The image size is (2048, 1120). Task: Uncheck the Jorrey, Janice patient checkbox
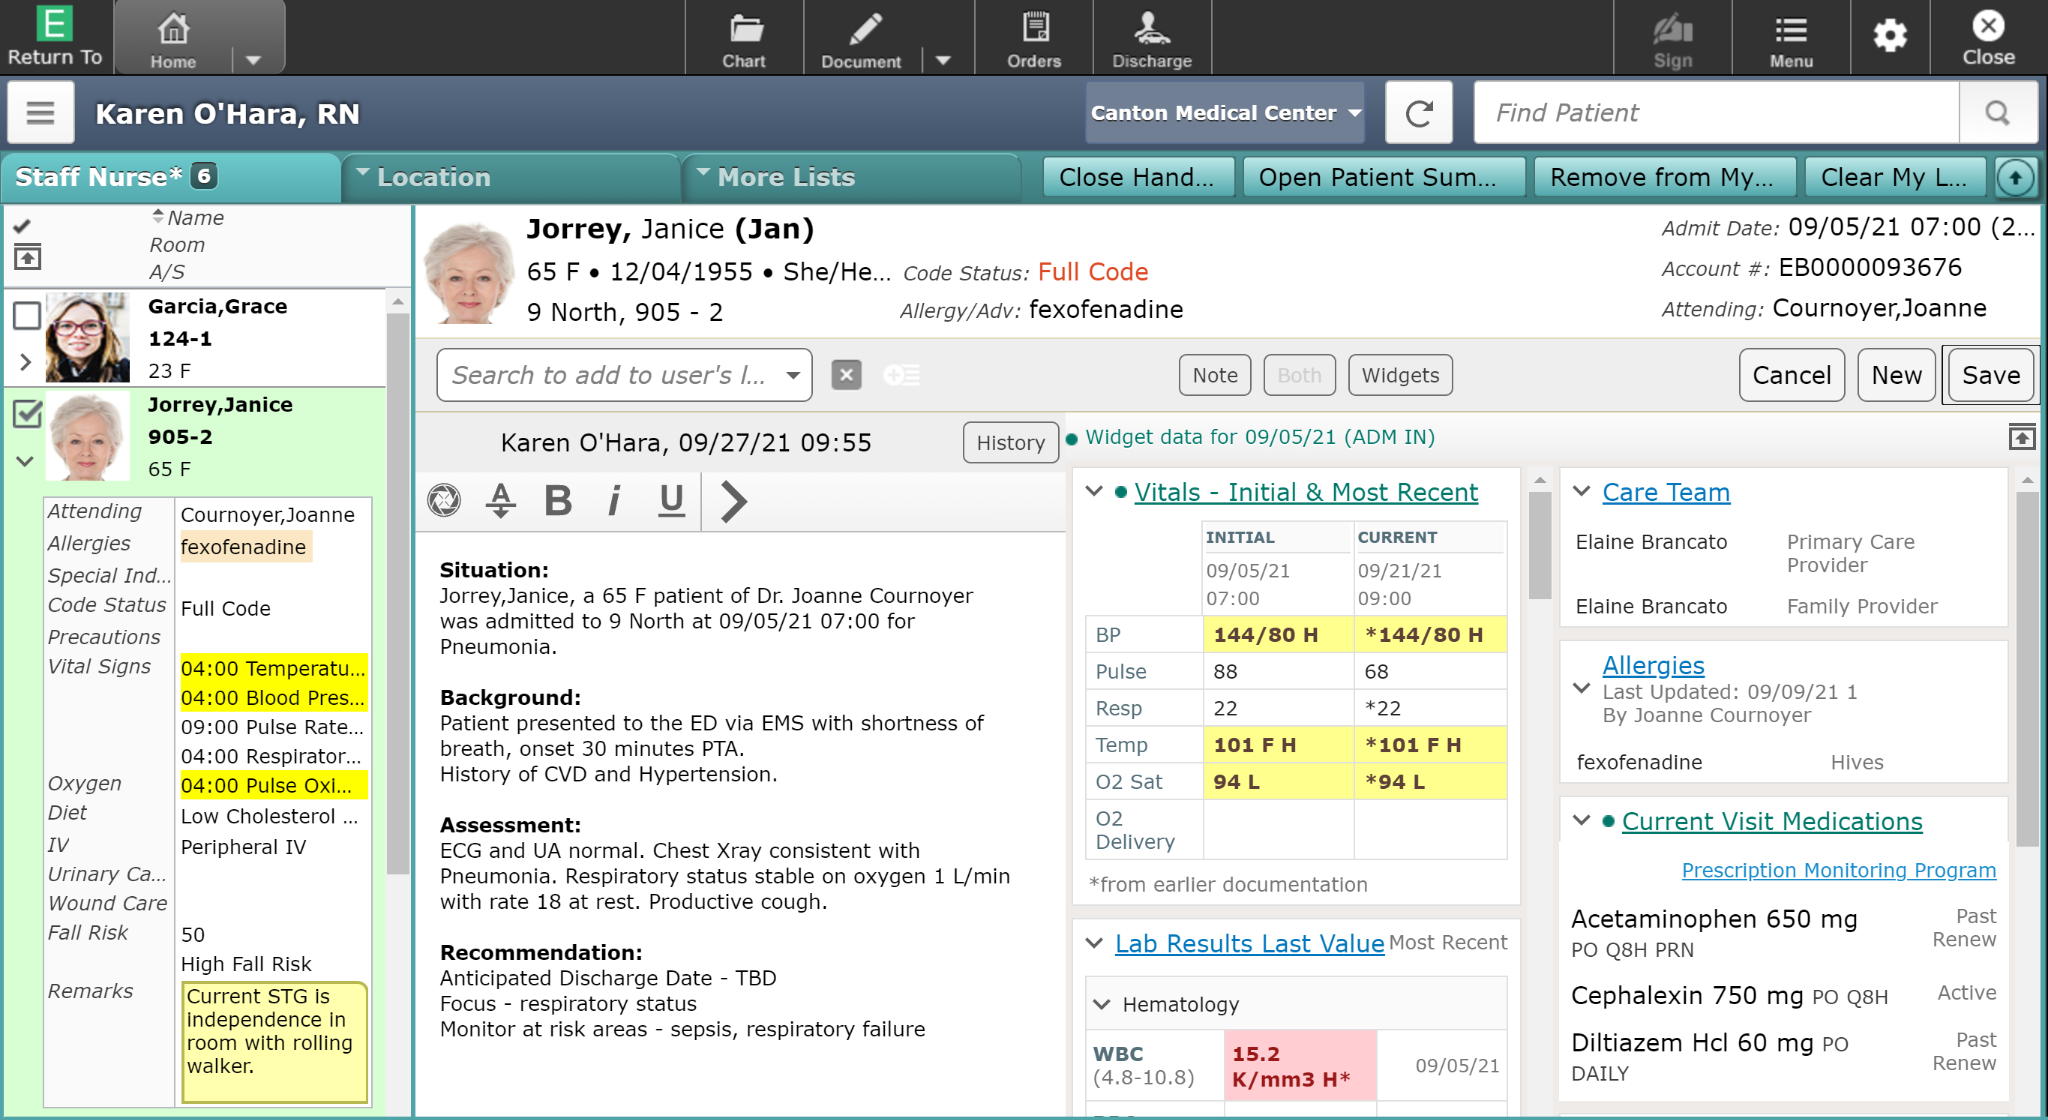click(x=27, y=414)
